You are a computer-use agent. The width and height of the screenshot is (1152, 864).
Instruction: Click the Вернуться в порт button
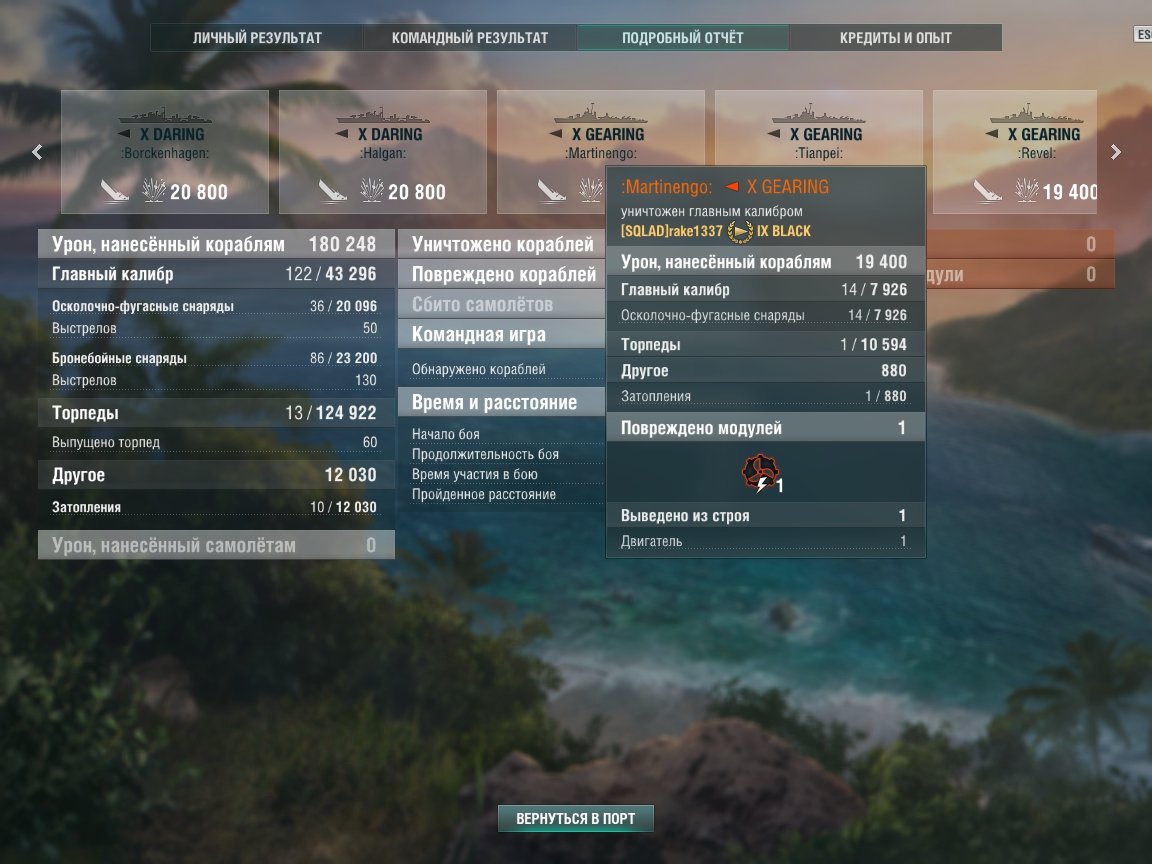[x=575, y=818]
